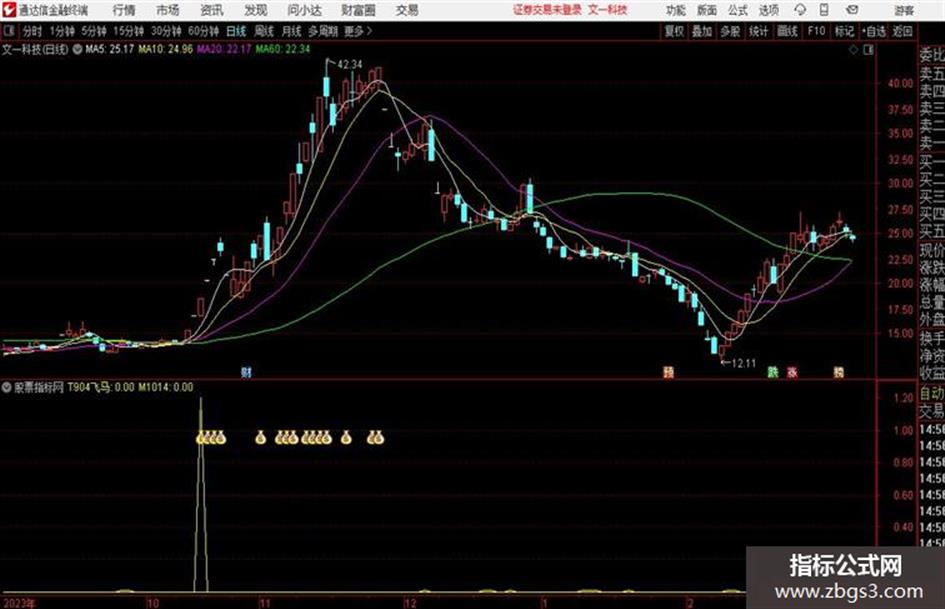Open the 行情 menu
945x609 pixels.
click(124, 10)
